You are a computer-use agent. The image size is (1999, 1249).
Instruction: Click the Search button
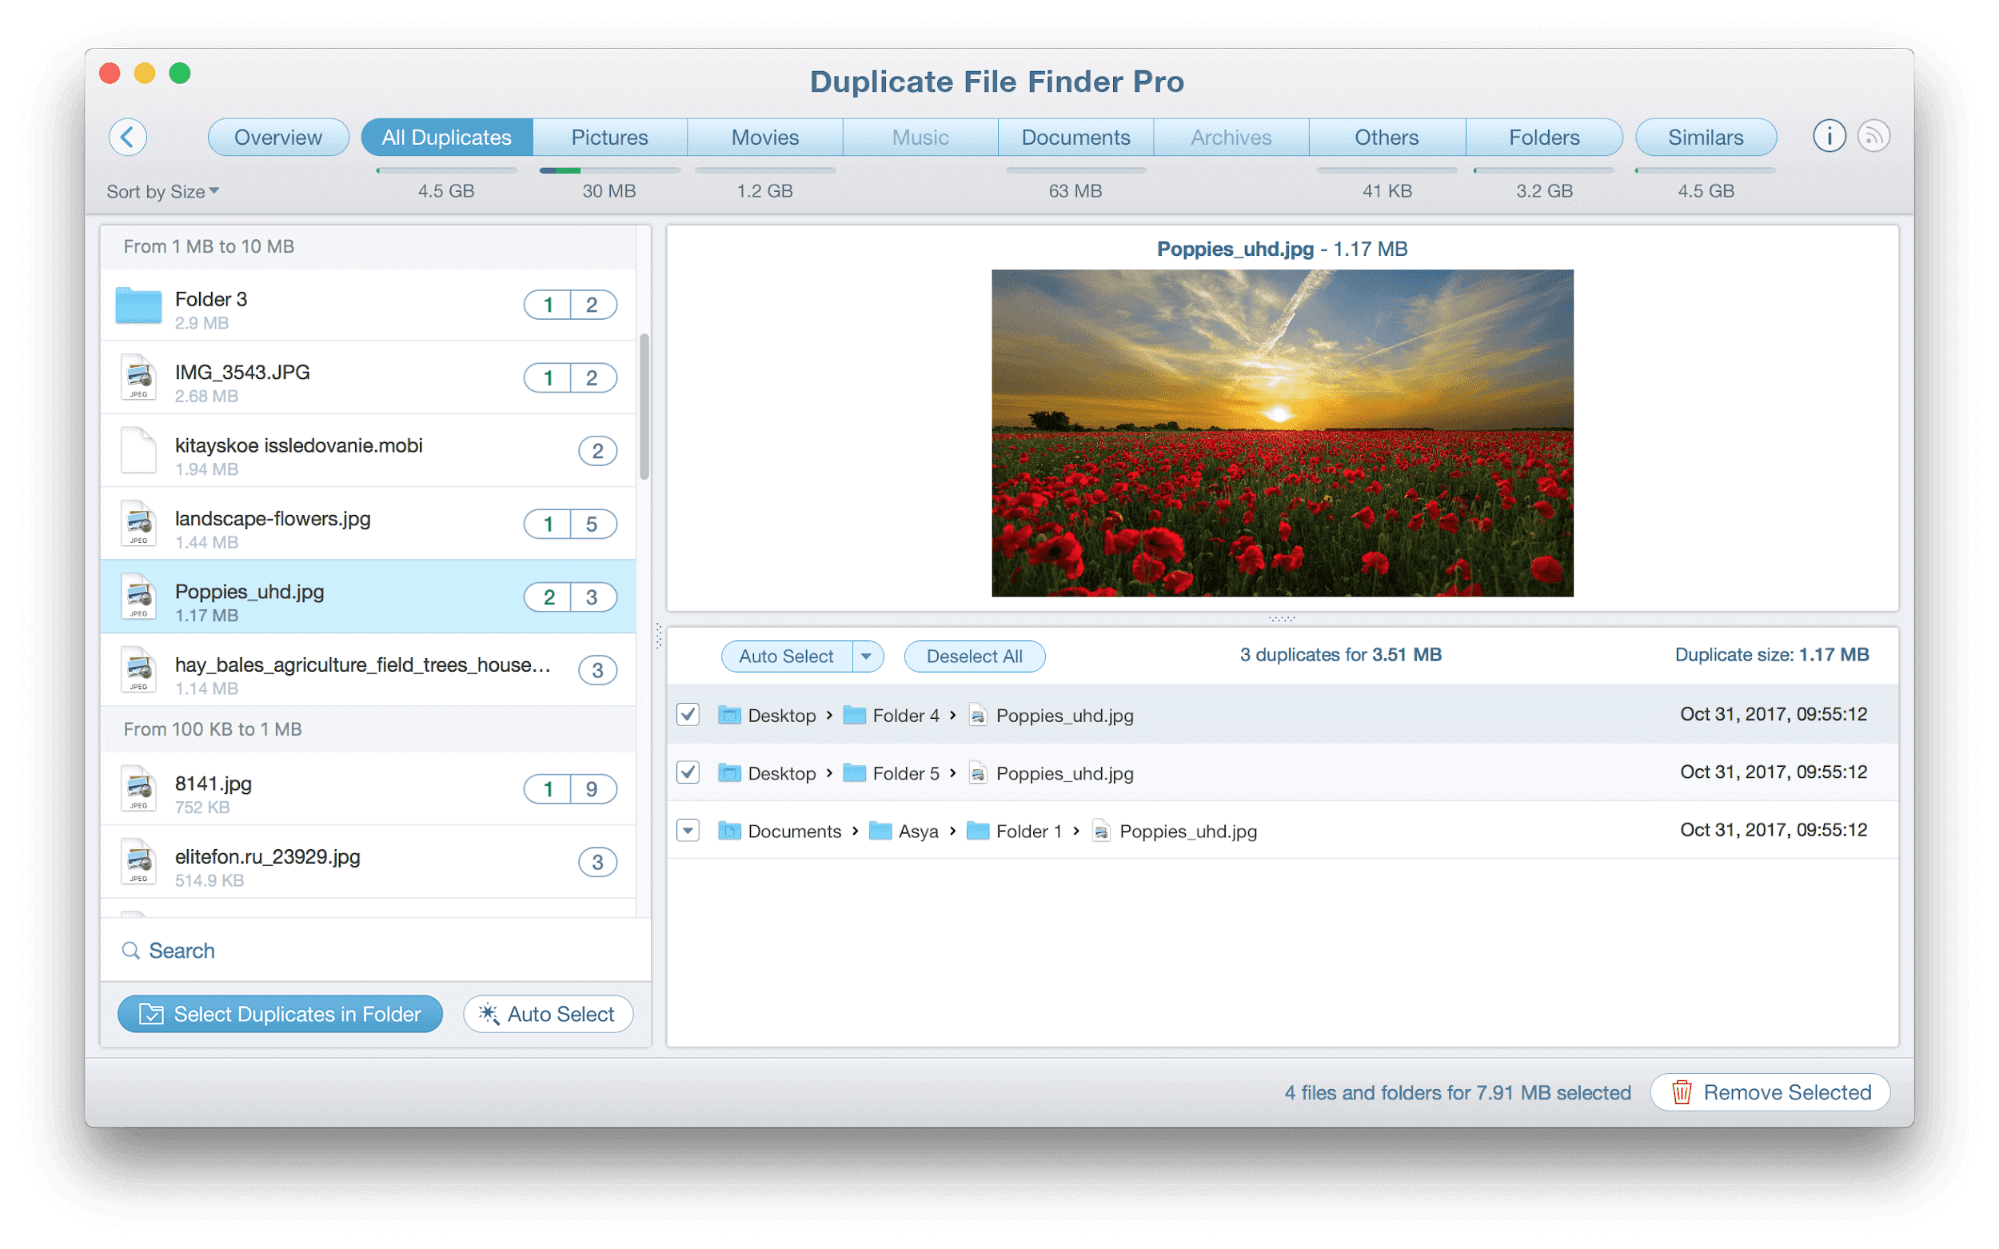click(x=170, y=948)
